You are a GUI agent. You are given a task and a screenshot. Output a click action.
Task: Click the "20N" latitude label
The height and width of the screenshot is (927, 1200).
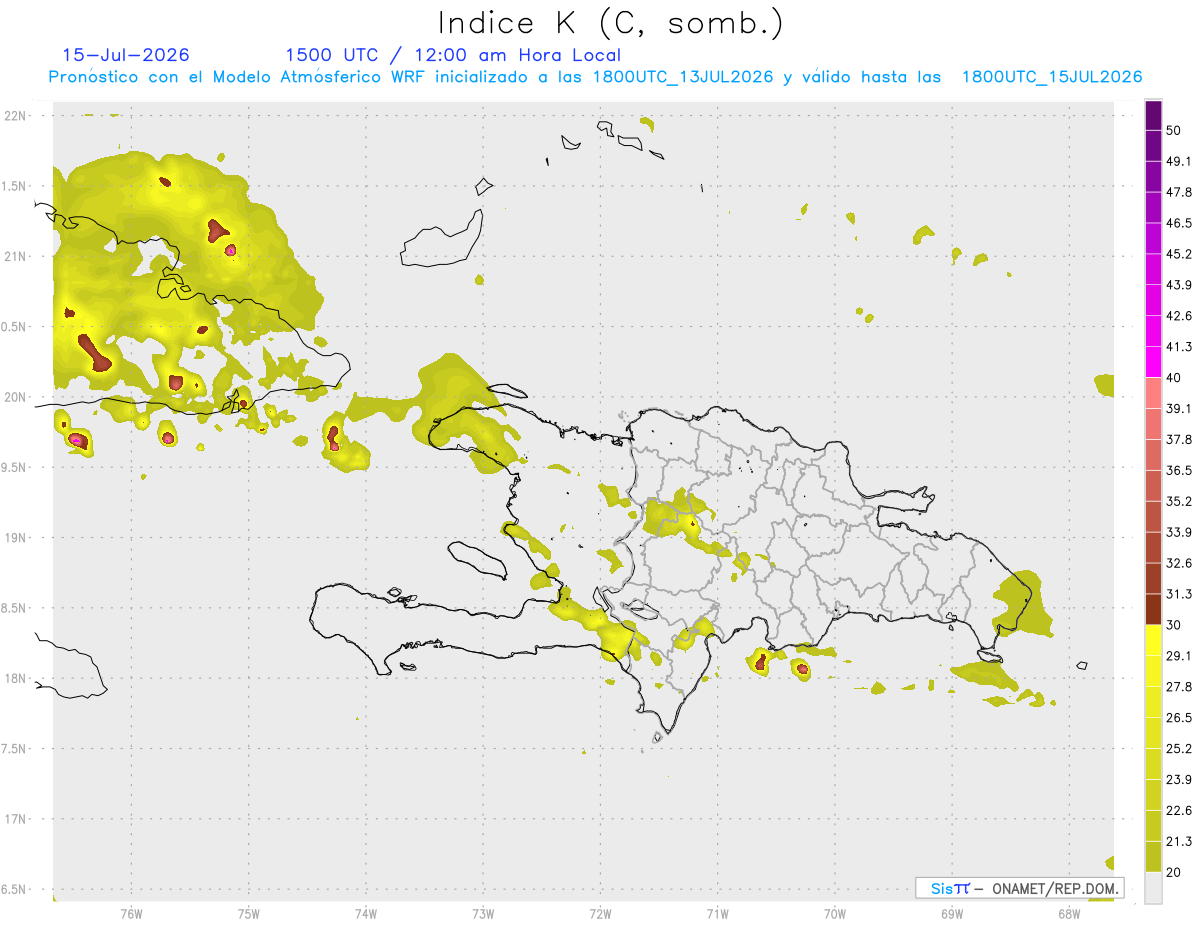(15, 397)
